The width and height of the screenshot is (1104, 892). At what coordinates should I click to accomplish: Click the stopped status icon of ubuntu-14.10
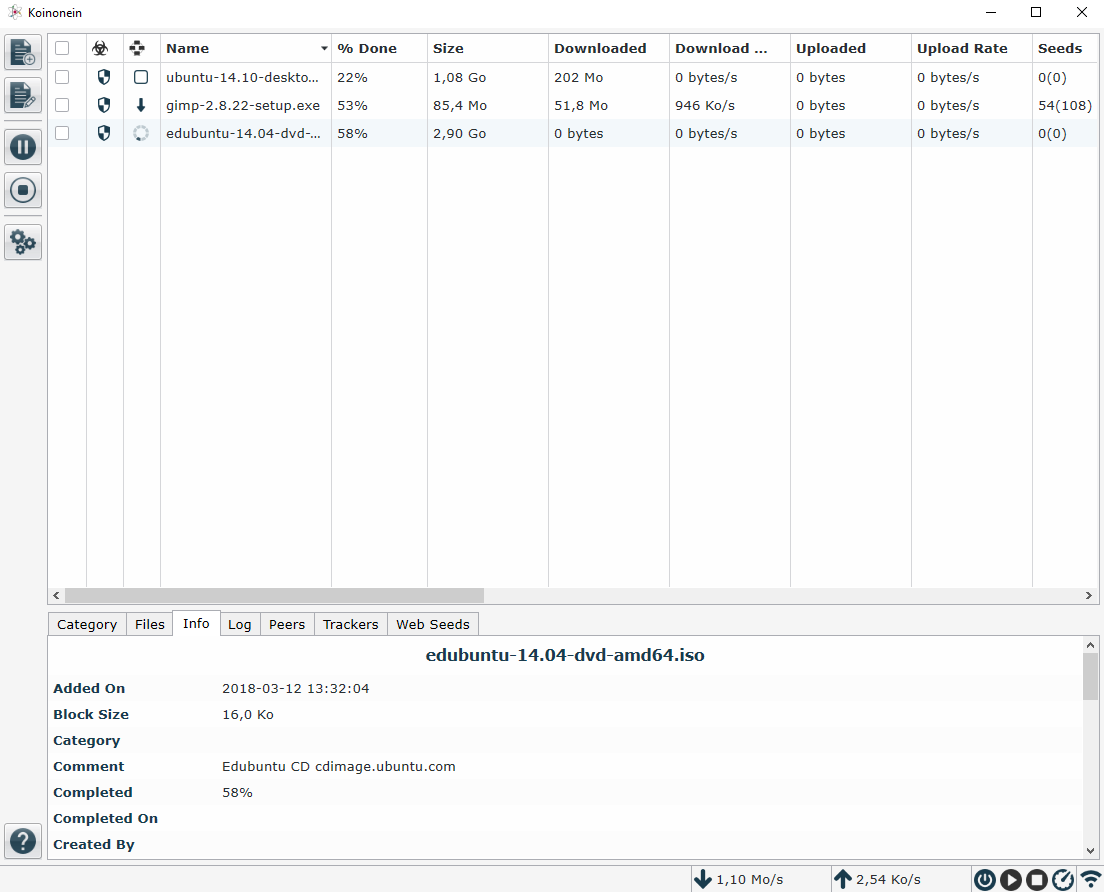(141, 77)
